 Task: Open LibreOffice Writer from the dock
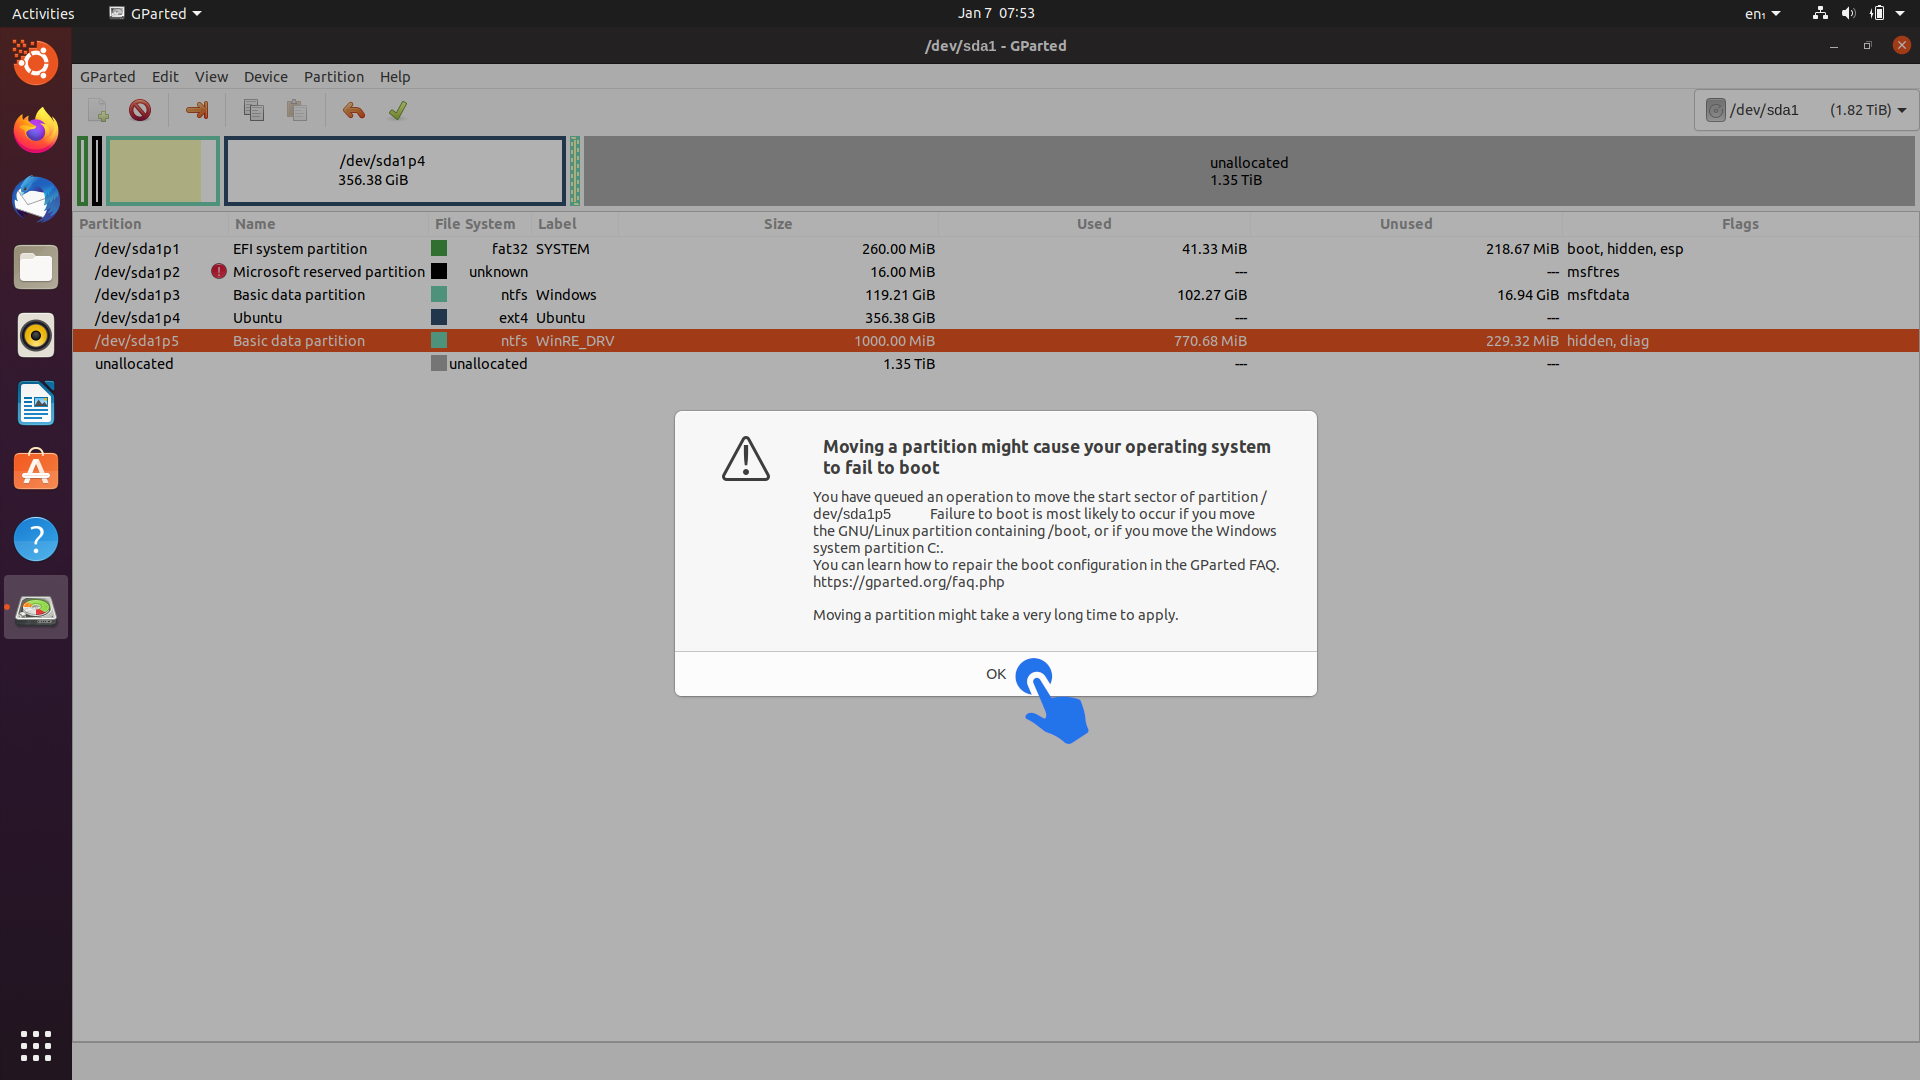click(36, 403)
